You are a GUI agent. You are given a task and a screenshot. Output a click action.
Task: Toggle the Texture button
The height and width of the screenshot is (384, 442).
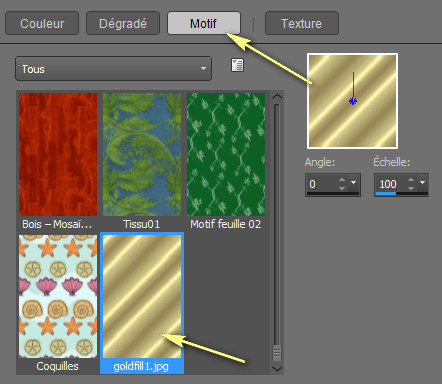(302, 23)
